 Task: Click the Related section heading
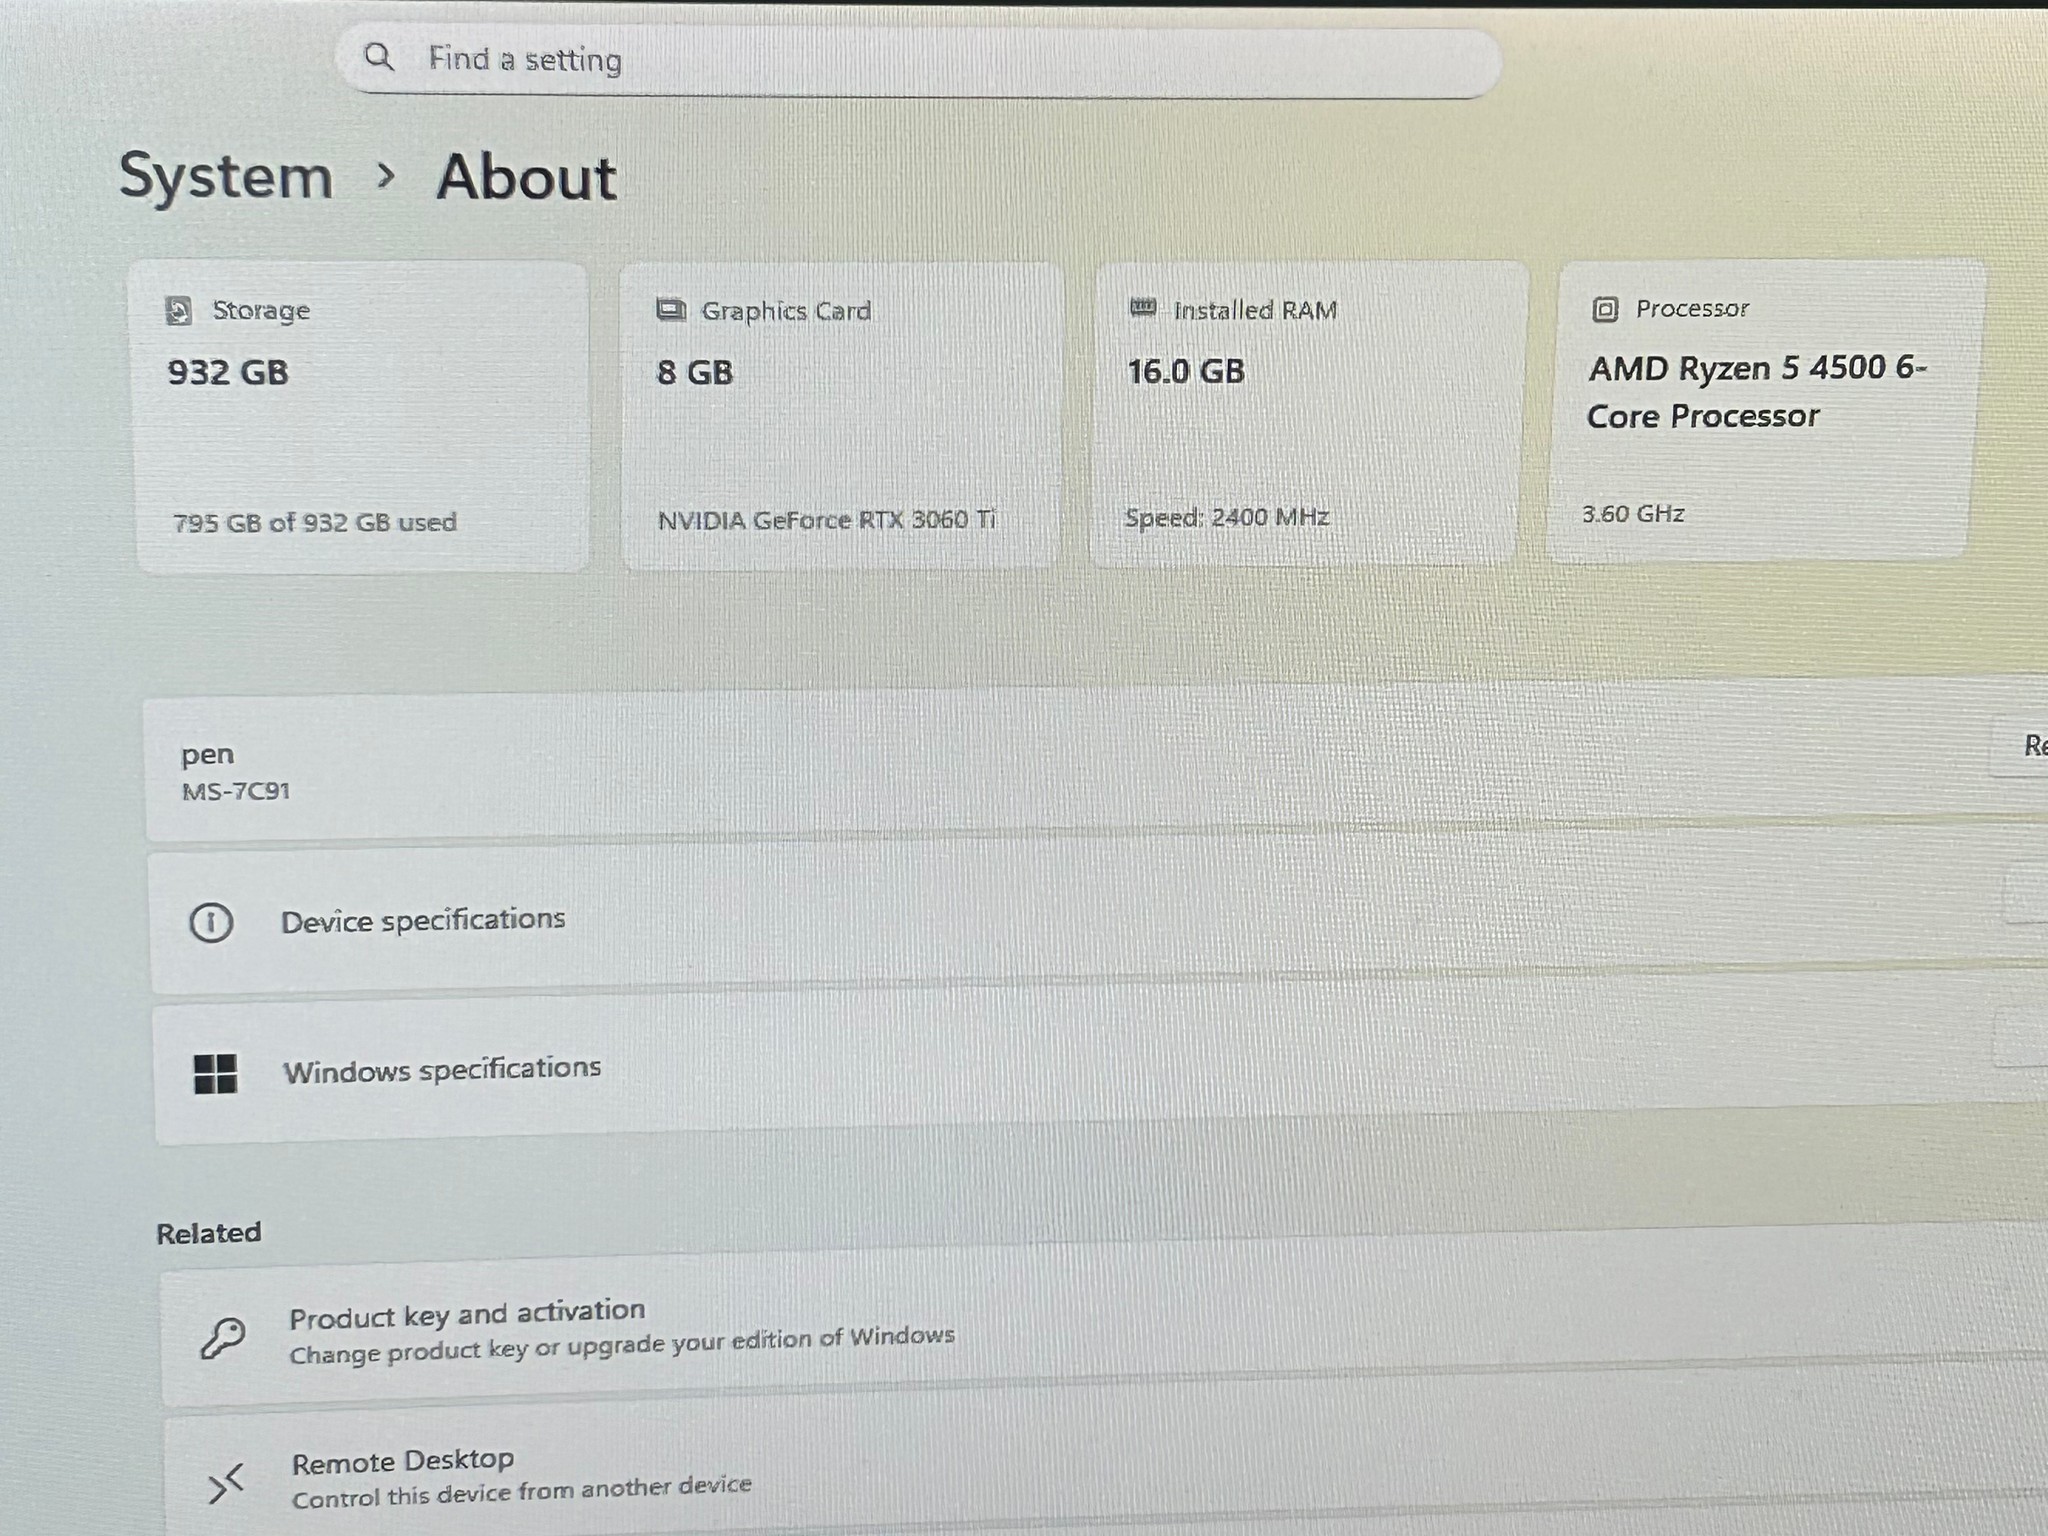click(209, 1233)
